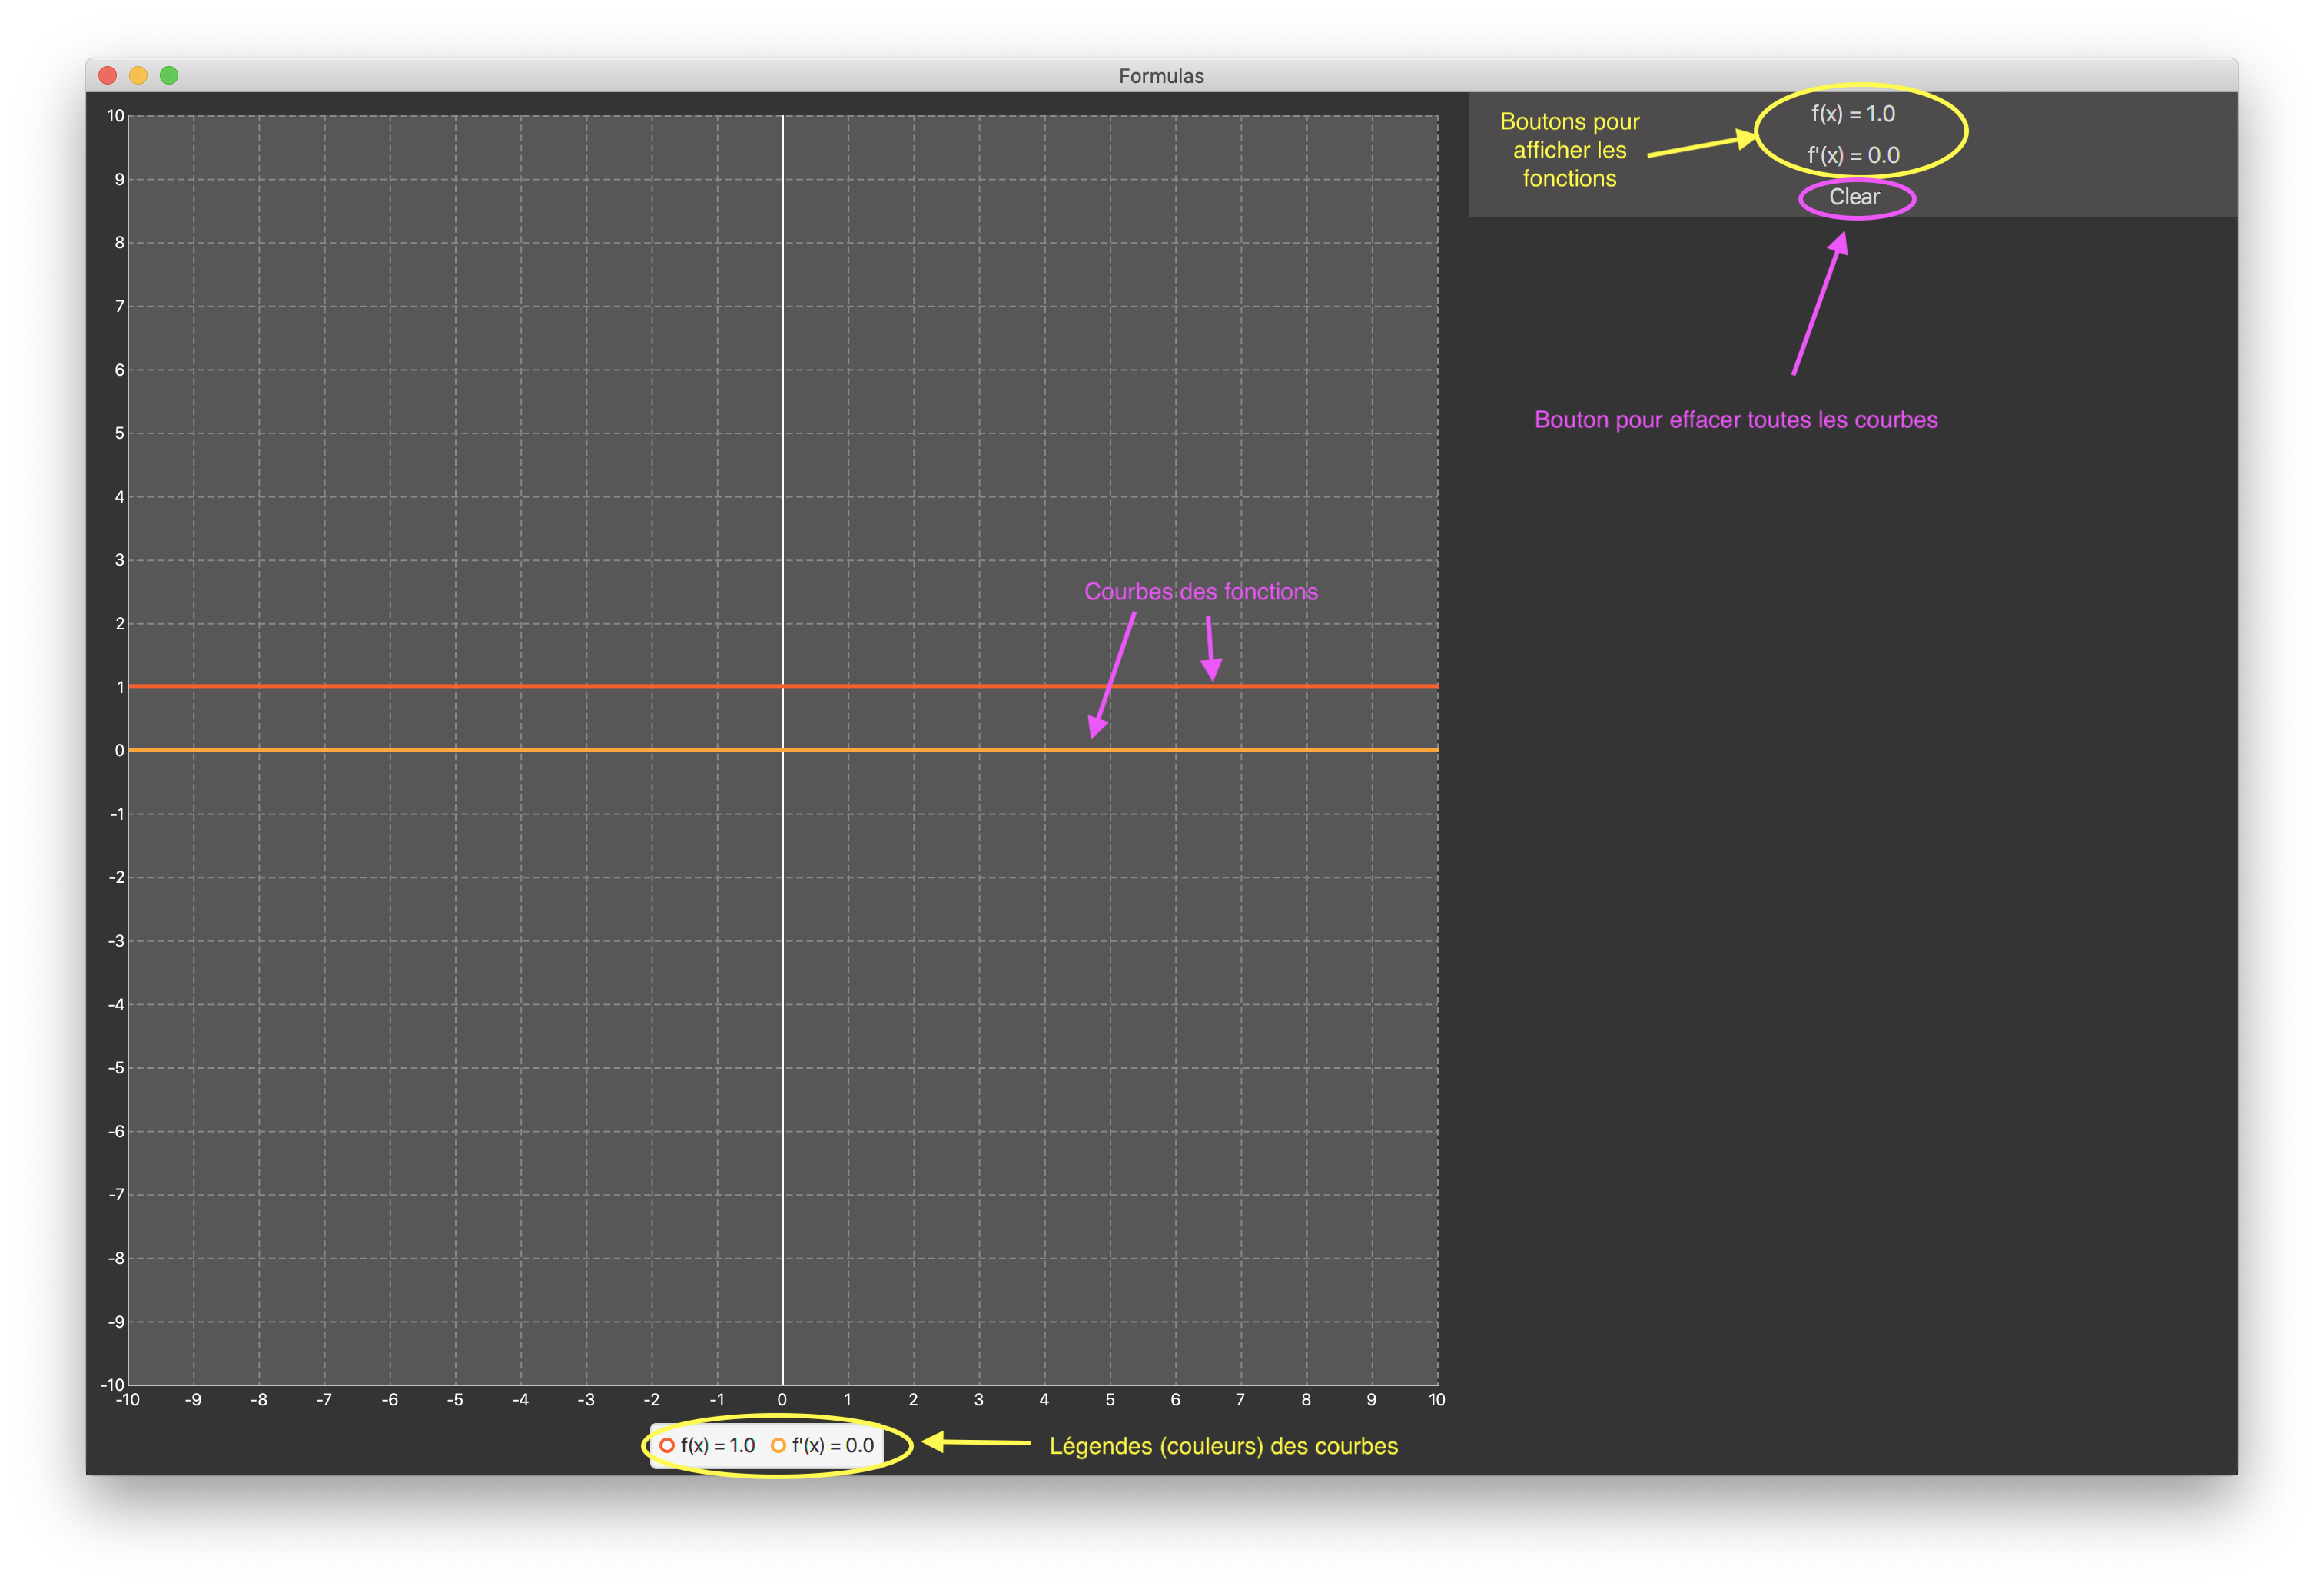The height and width of the screenshot is (1589, 2324).
Task: Click the x-axis tick label 10
Action: [x=1436, y=1399]
